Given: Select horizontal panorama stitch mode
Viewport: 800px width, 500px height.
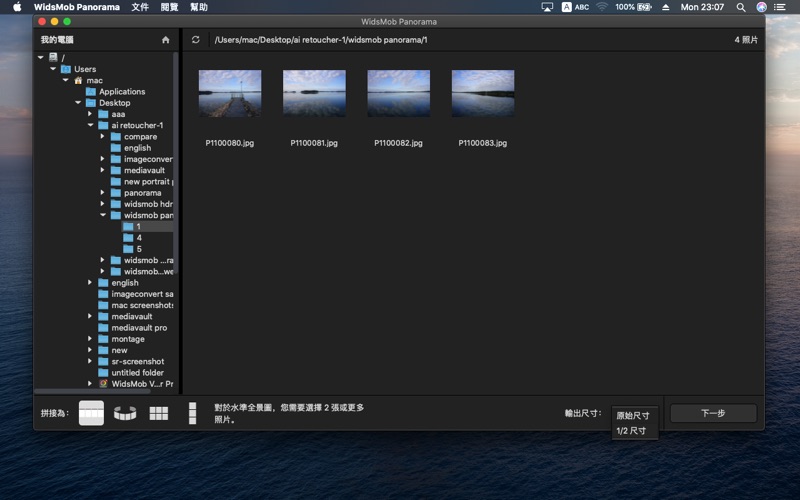Looking at the screenshot, I should tap(91, 412).
